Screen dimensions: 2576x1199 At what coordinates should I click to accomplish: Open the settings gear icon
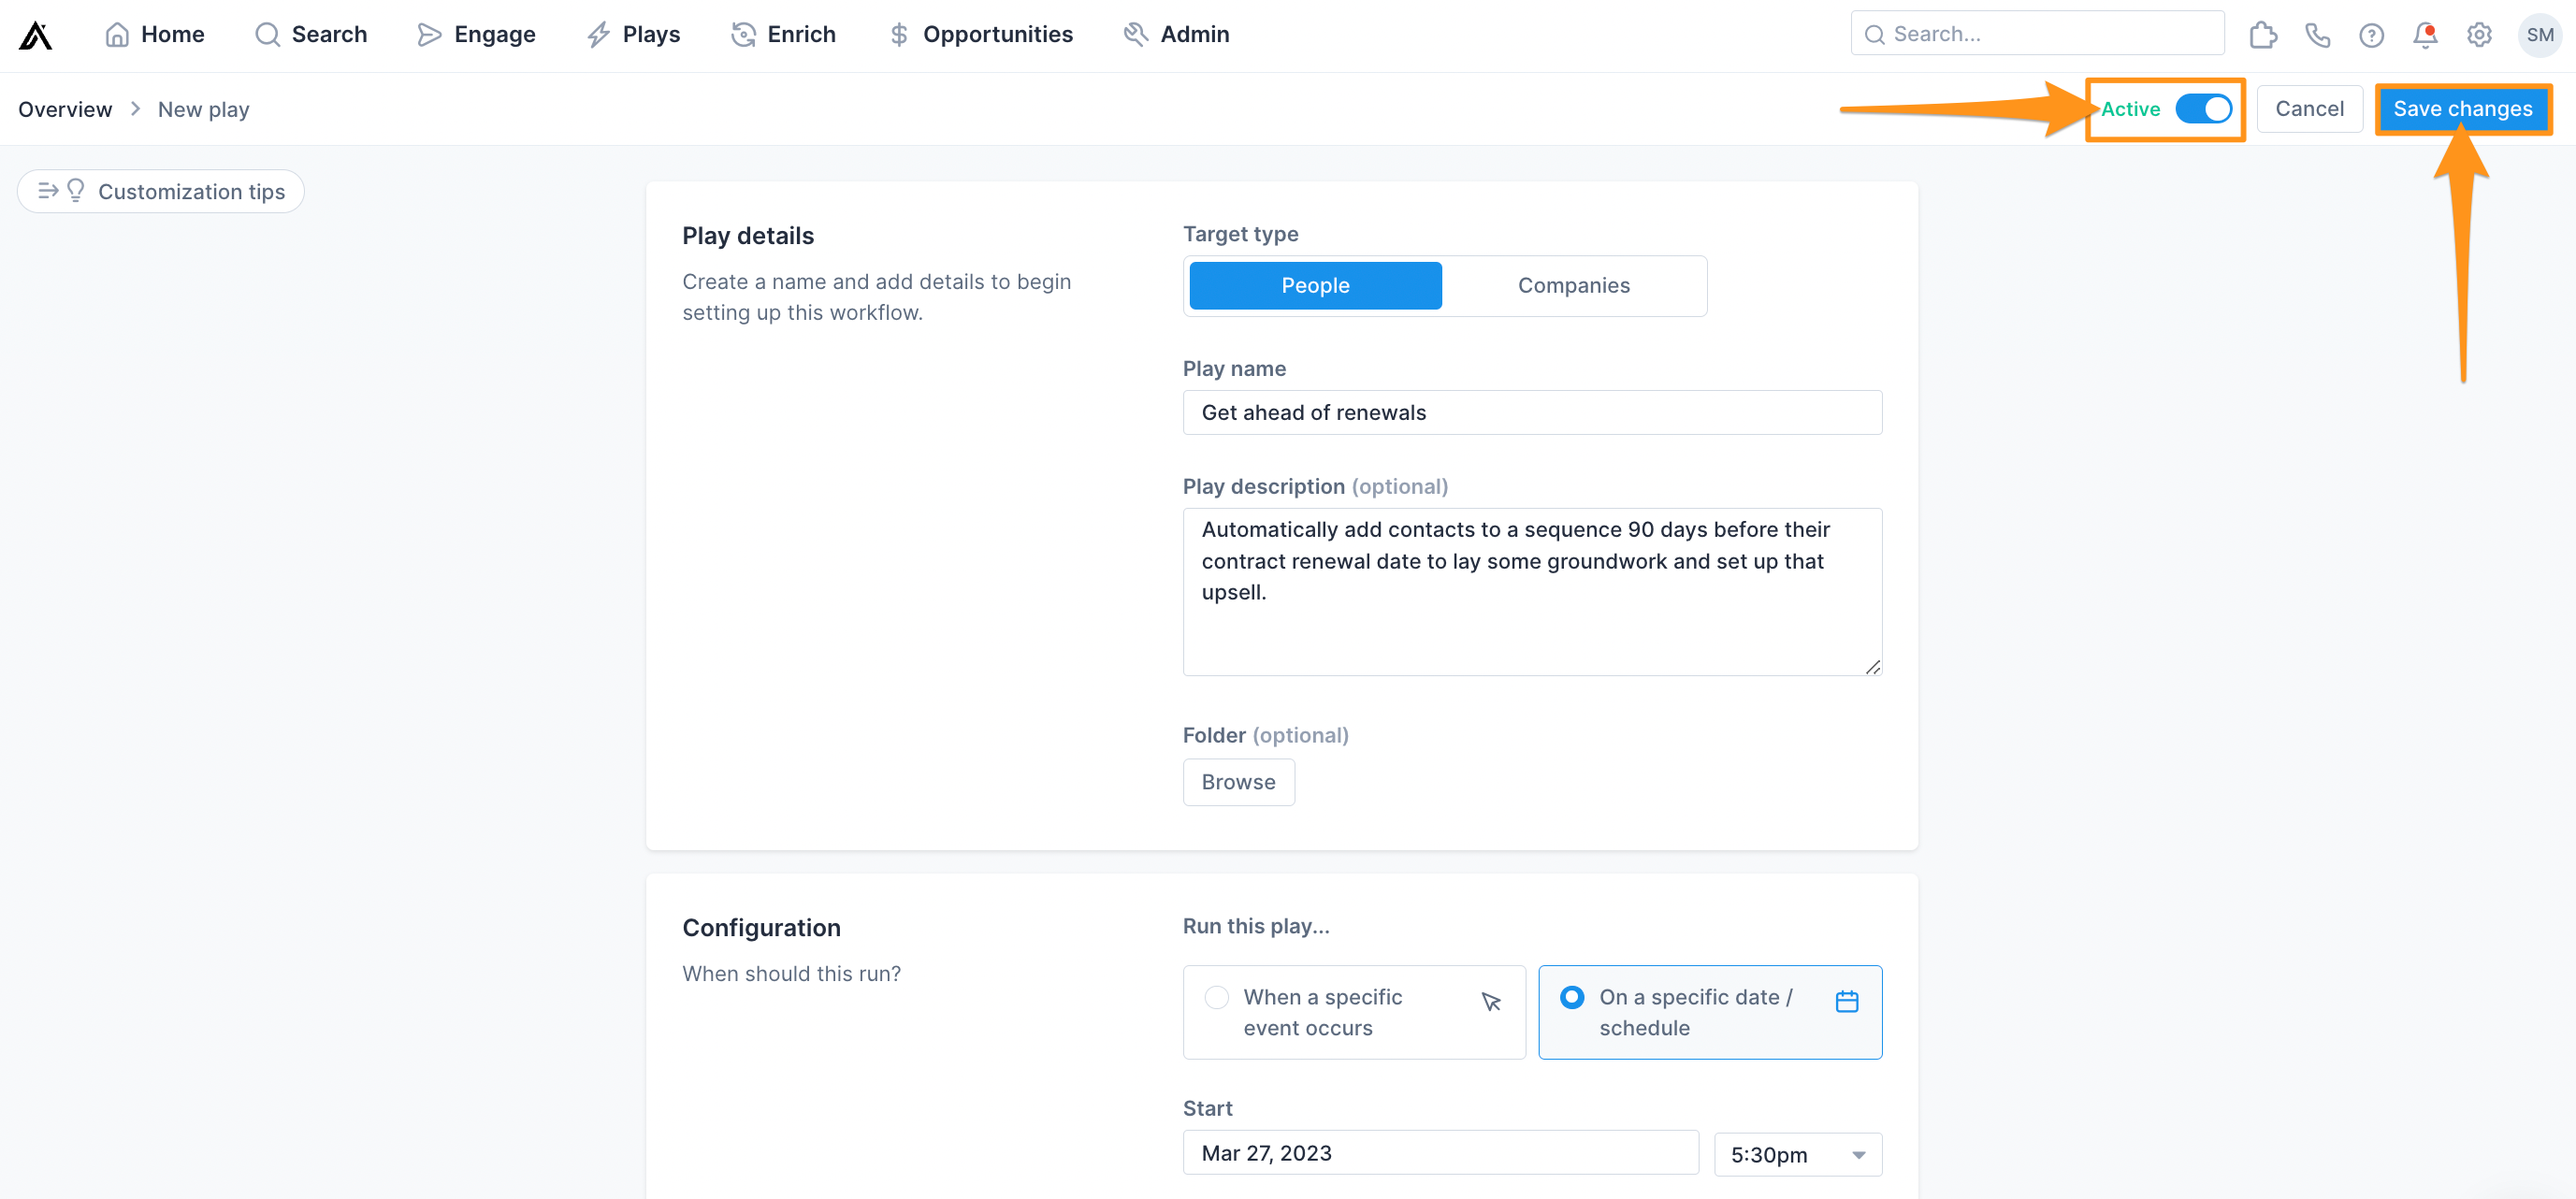[x=2479, y=35]
